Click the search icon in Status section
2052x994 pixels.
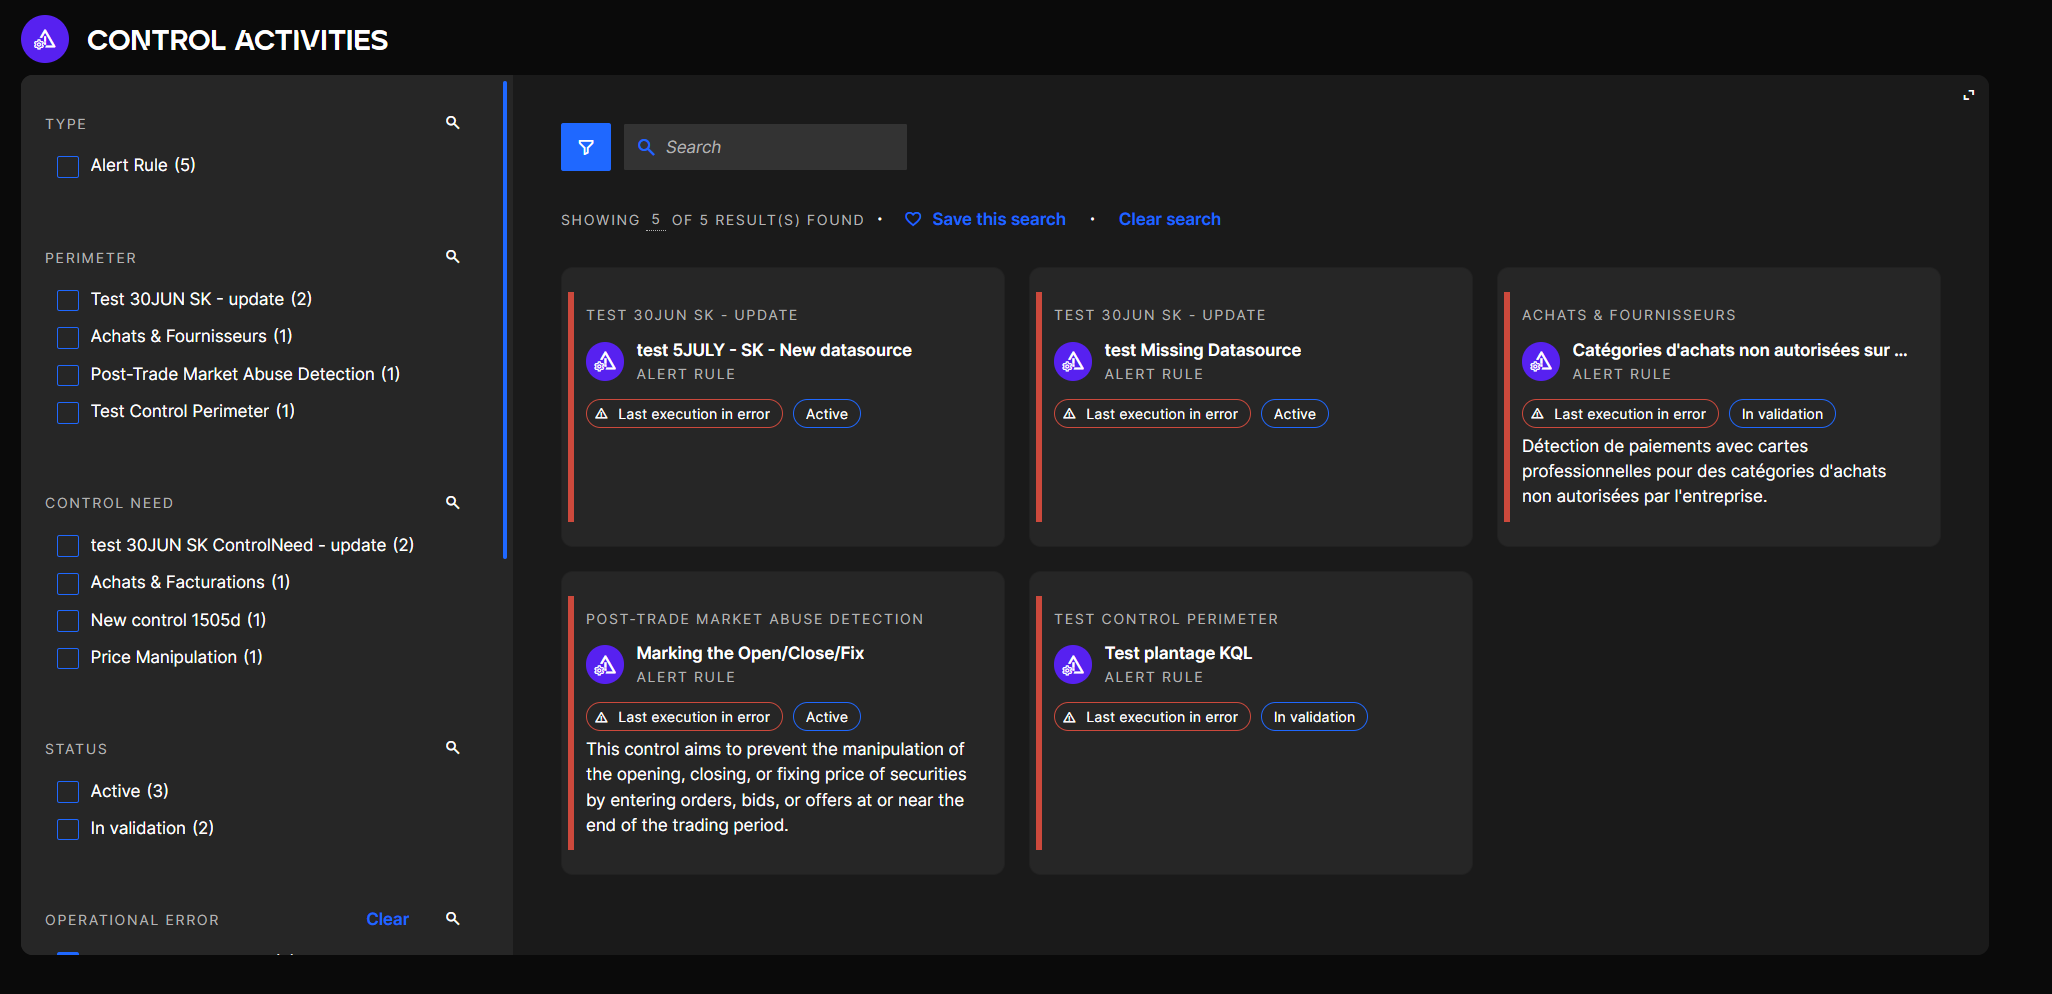coord(452,748)
